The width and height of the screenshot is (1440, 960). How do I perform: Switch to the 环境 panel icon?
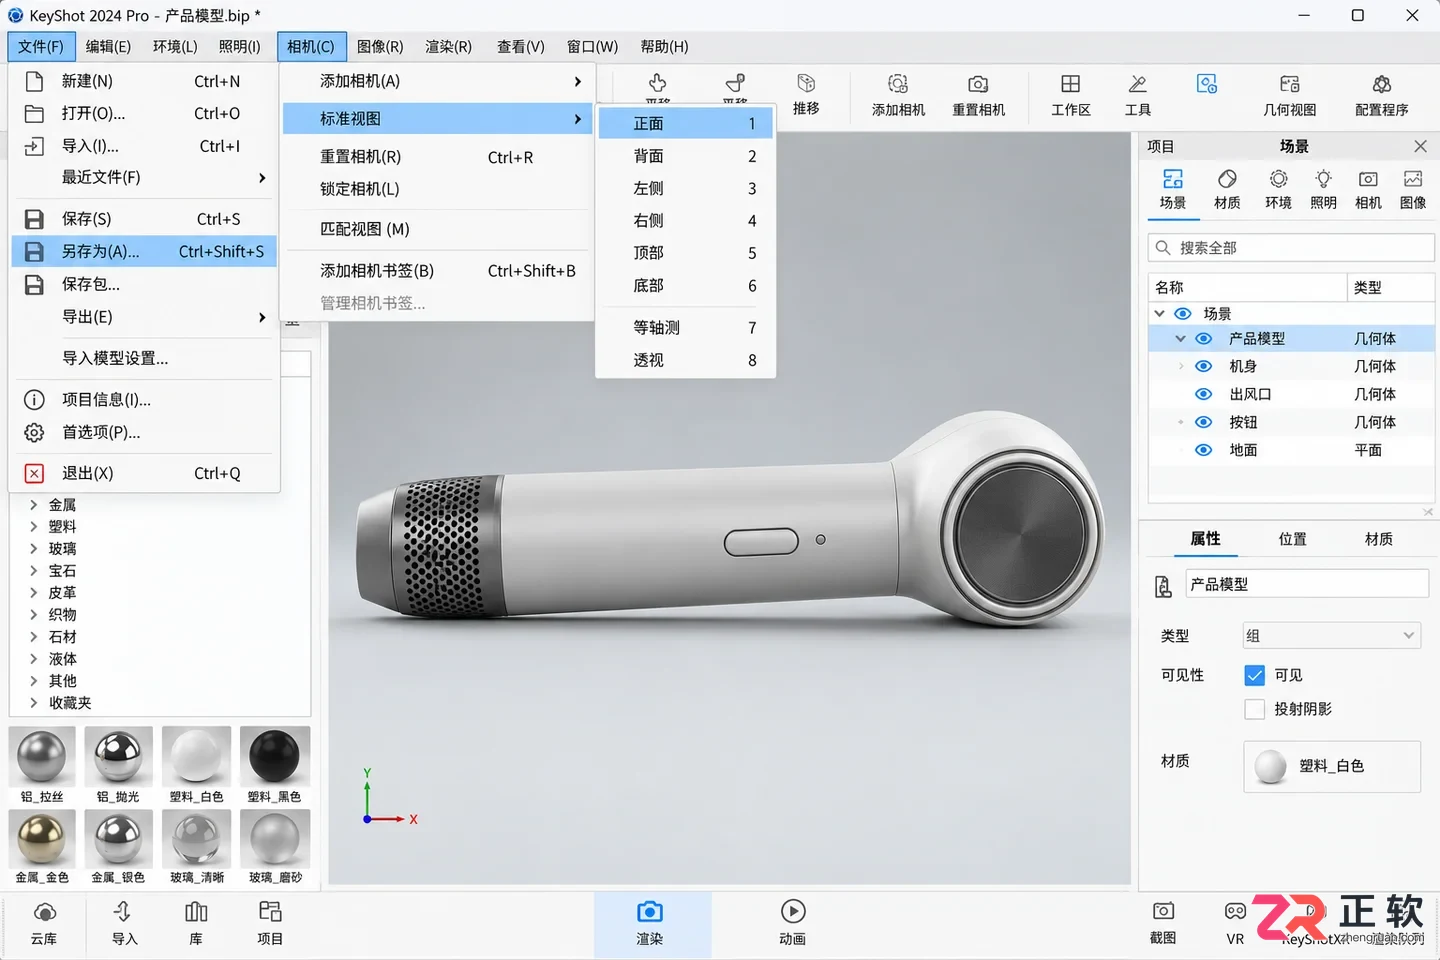coord(1278,179)
